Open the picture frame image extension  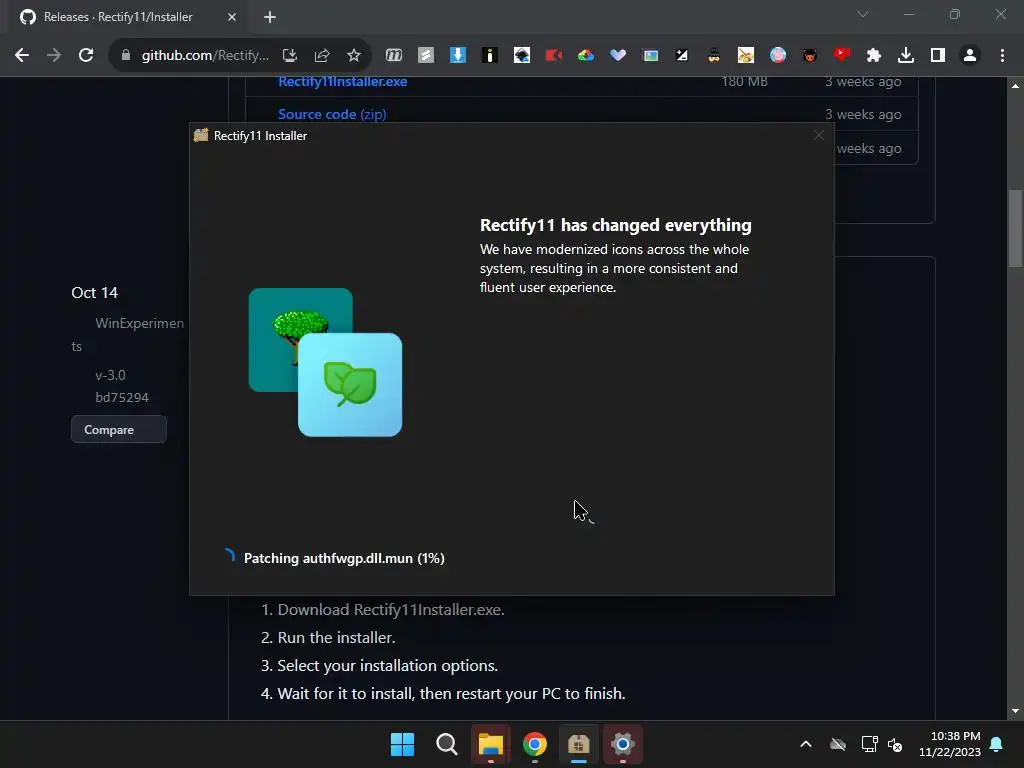[x=650, y=56]
